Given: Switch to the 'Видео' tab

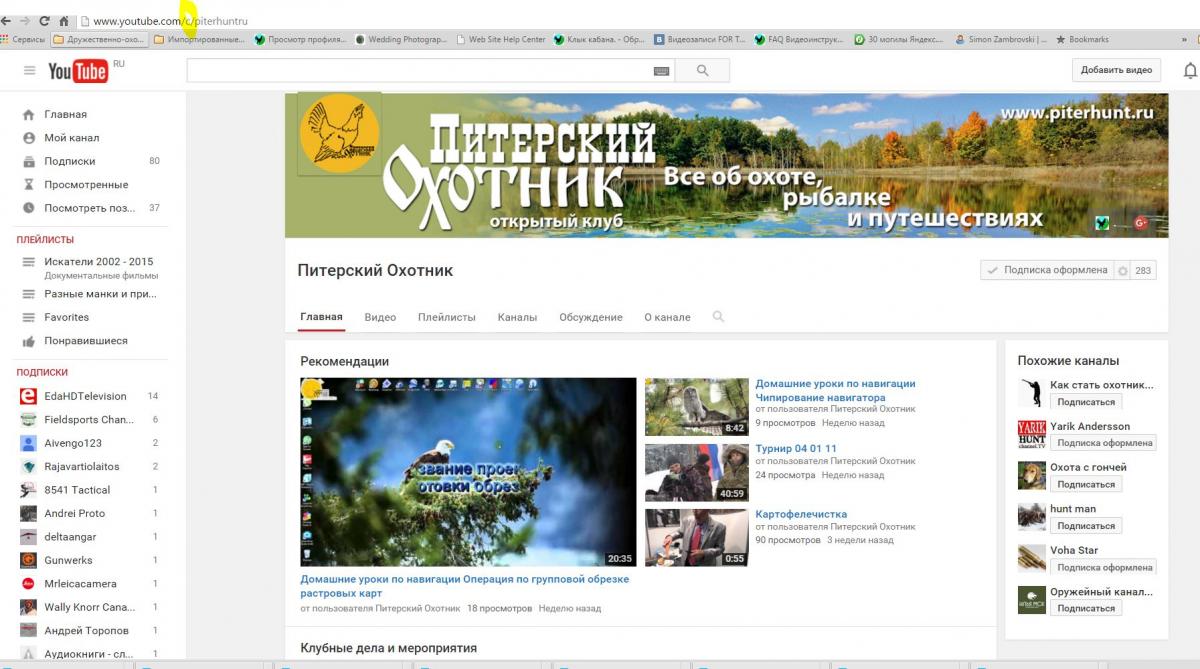Looking at the screenshot, I should [x=380, y=317].
